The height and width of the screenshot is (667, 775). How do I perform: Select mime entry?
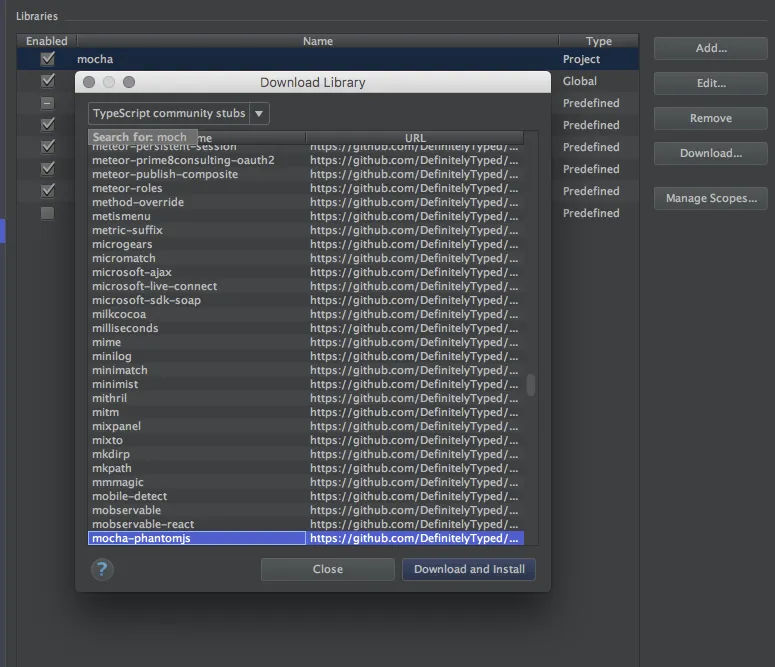[x=197, y=342]
